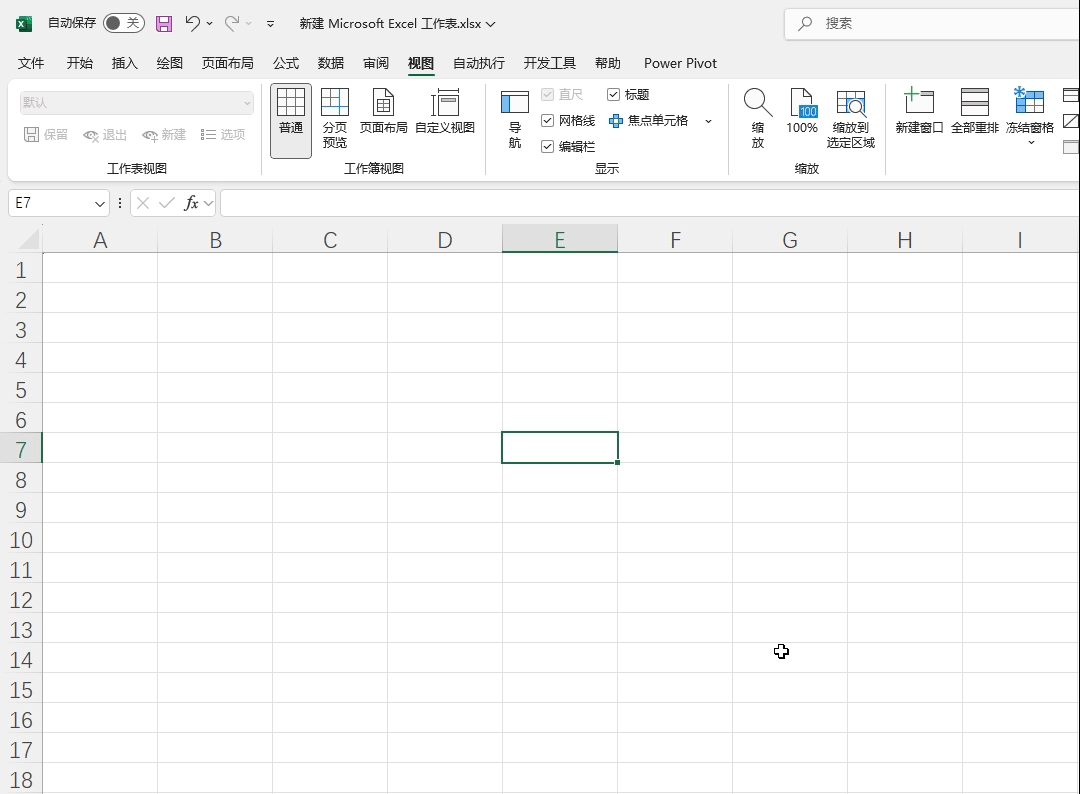Select row 3 header

coord(21,330)
